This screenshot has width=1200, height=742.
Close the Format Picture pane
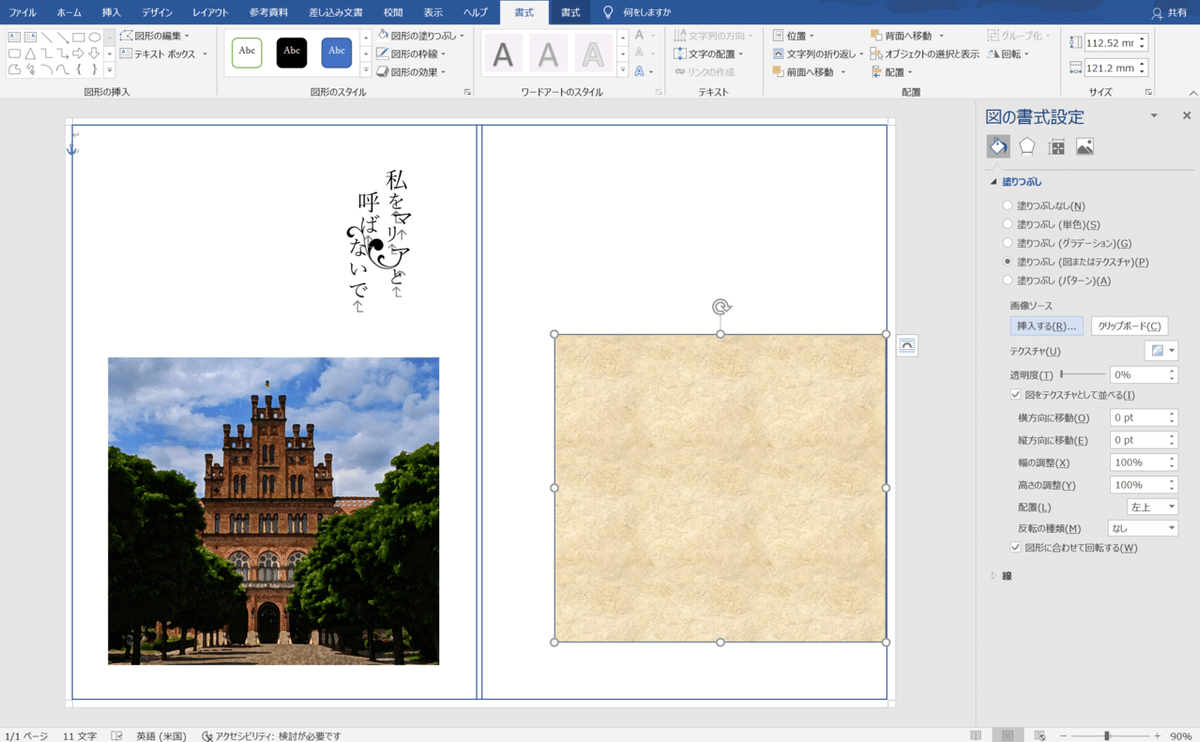tap(1186, 116)
